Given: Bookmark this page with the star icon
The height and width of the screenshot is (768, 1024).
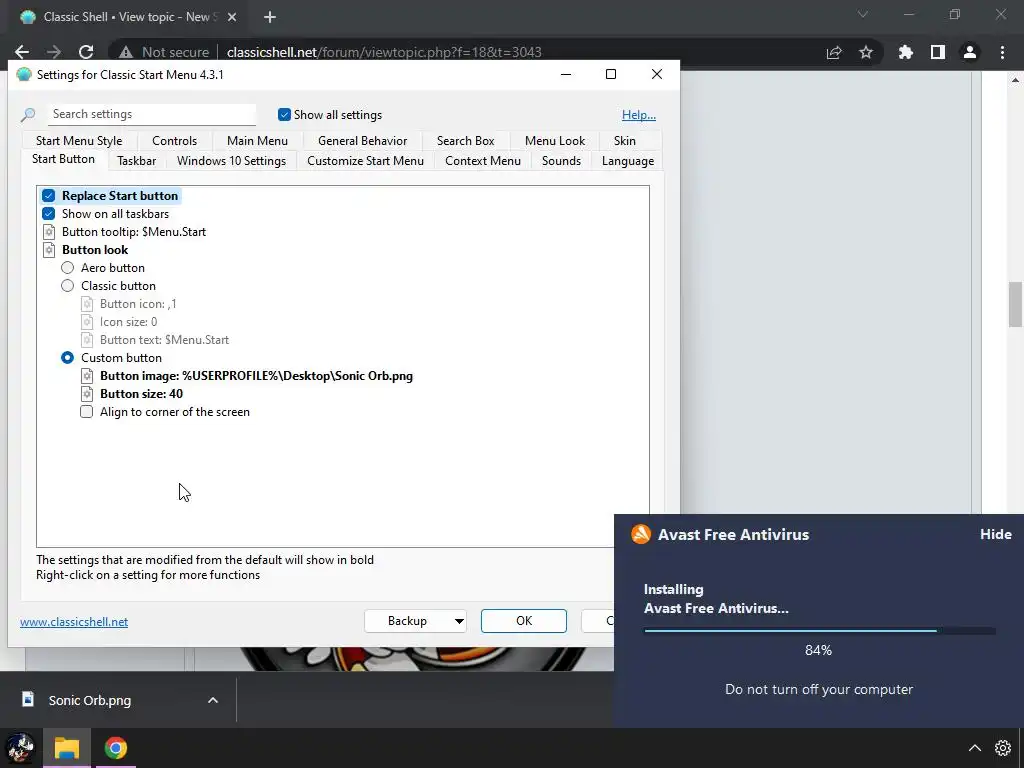Looking at the screenshot, I should [x=866, y=52].
